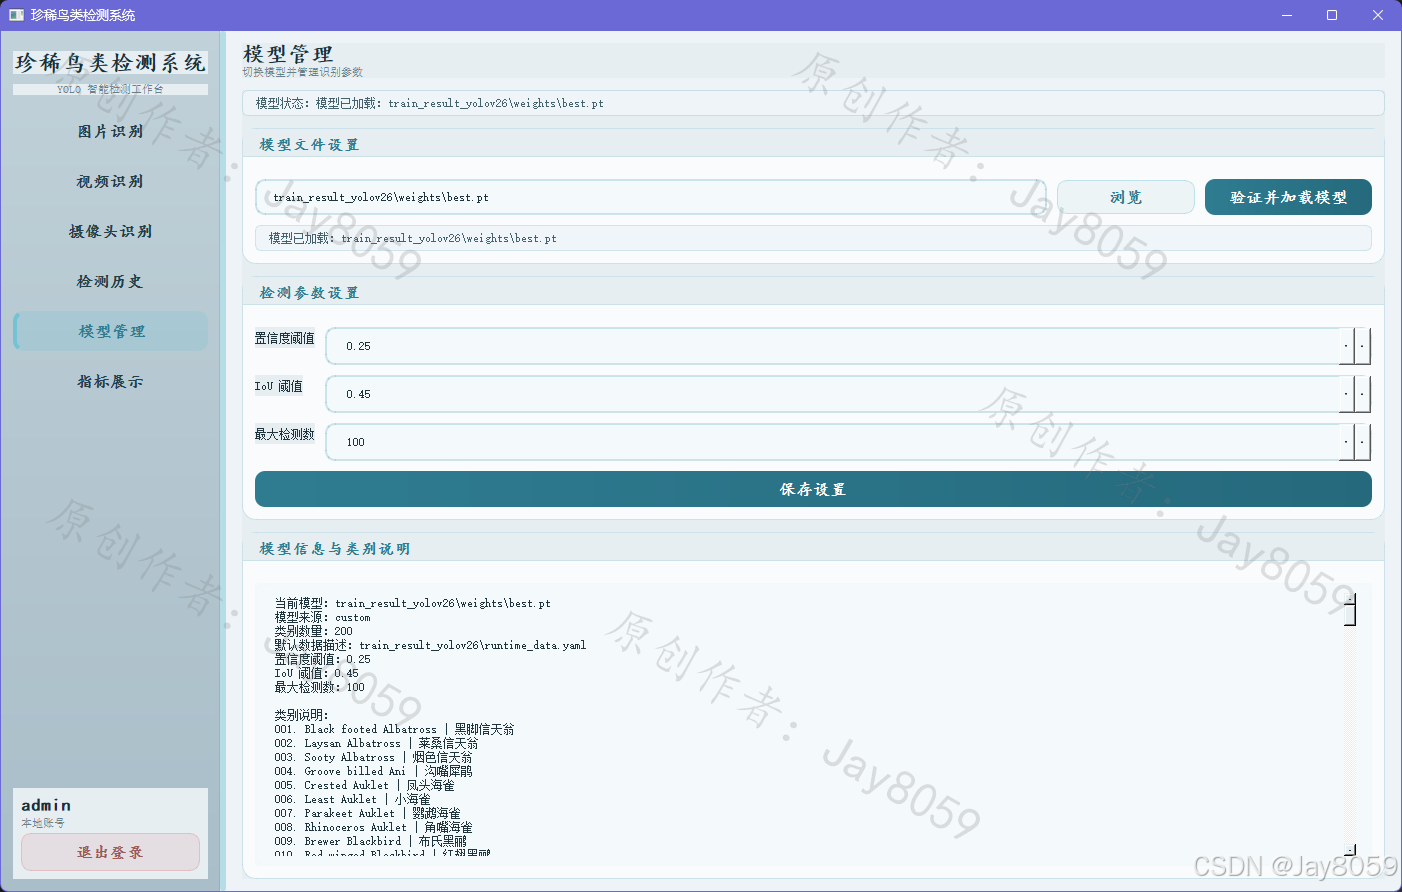
Task: Click class row 009 Brewer Blackbird
Action: tap(370, 841)
